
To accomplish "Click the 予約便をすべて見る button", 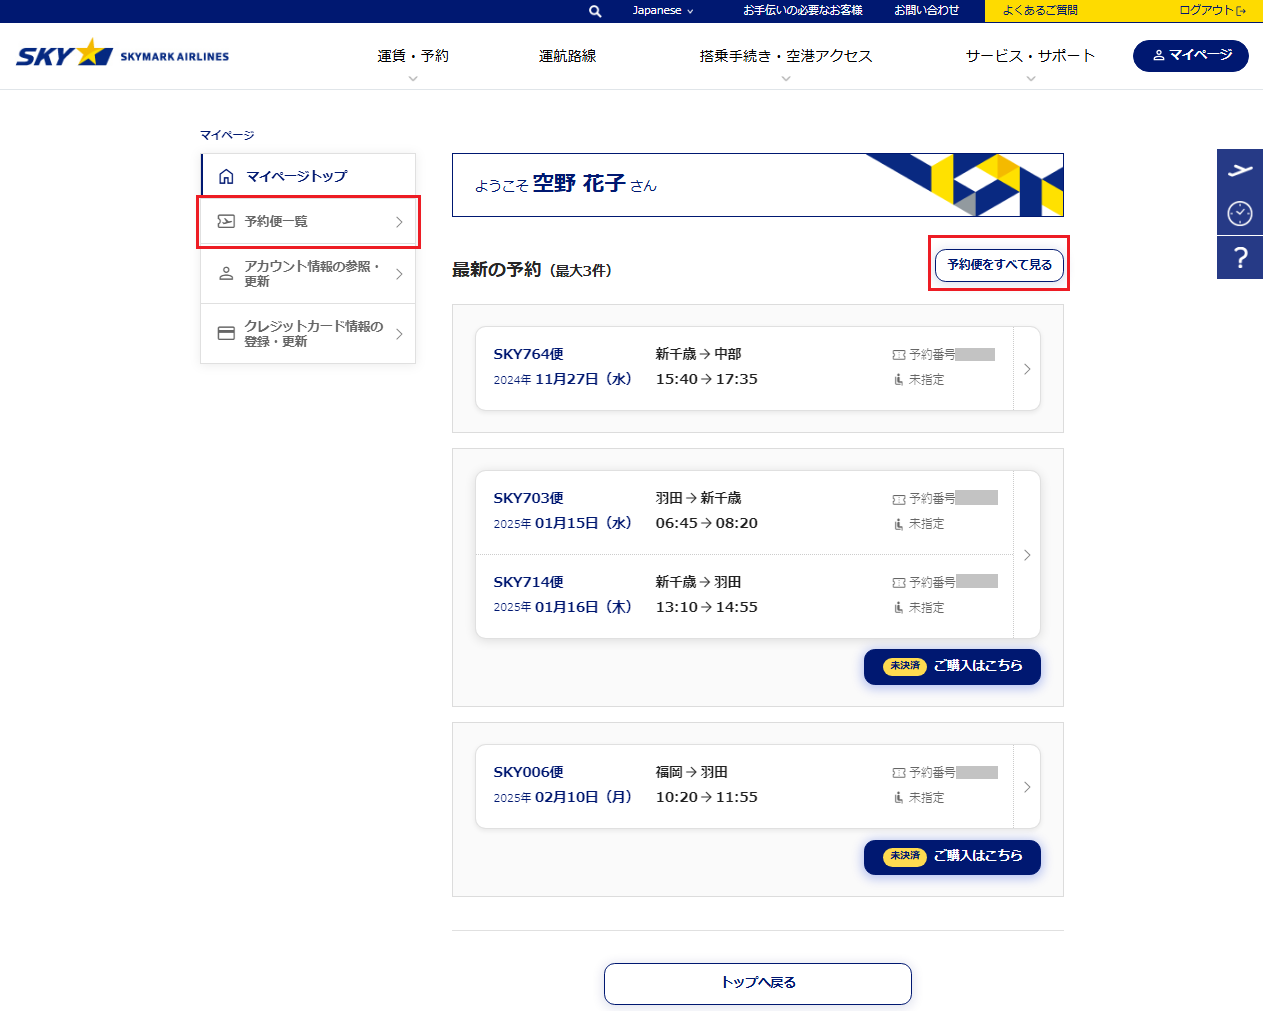I will (x=998, y=265).
